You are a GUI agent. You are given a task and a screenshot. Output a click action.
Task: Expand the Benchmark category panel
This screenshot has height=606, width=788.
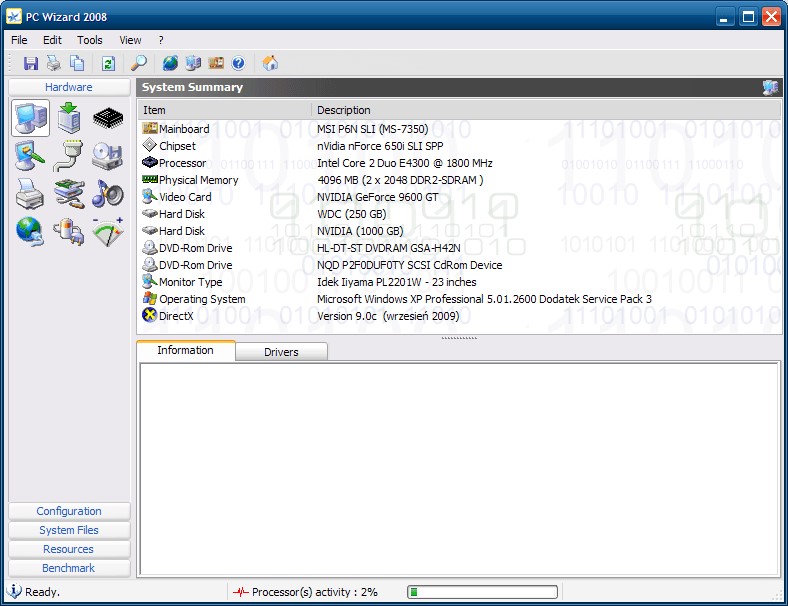tap(69, 568)
